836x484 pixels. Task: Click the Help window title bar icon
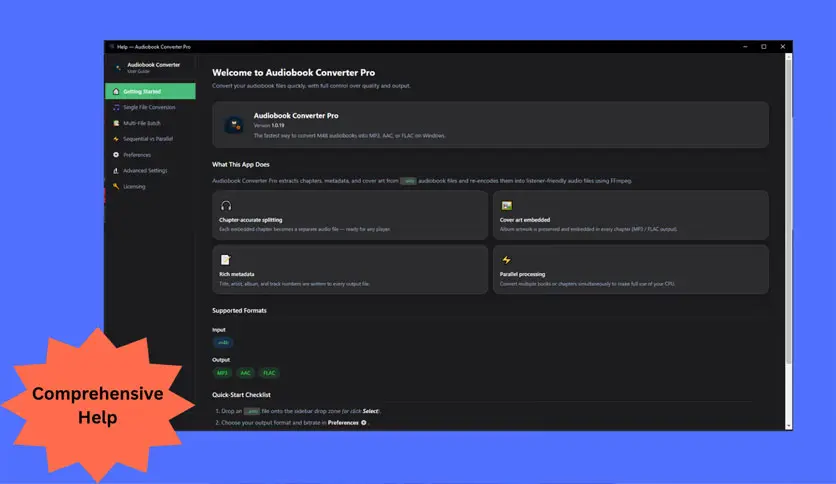point(111,46)
